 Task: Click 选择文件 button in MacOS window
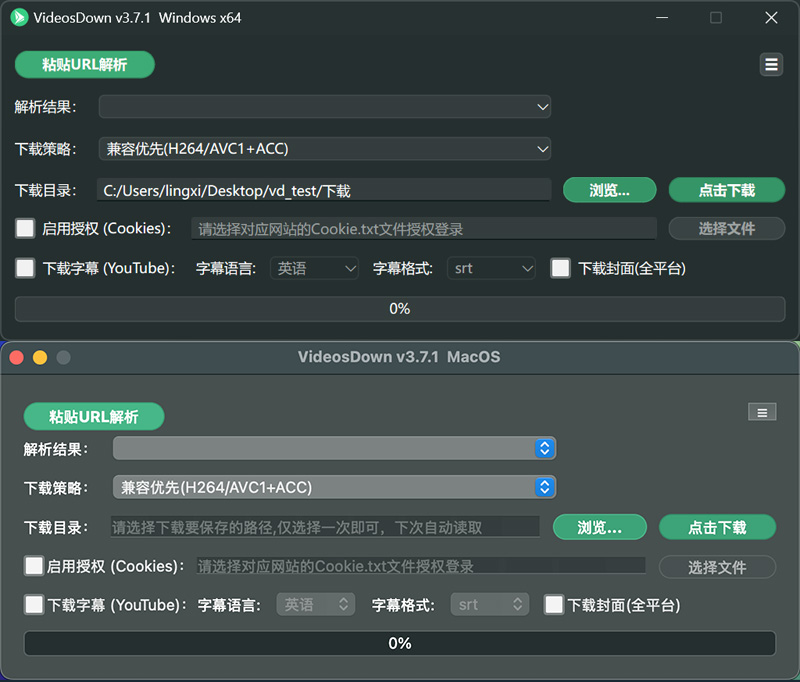(x=717, y=567)
